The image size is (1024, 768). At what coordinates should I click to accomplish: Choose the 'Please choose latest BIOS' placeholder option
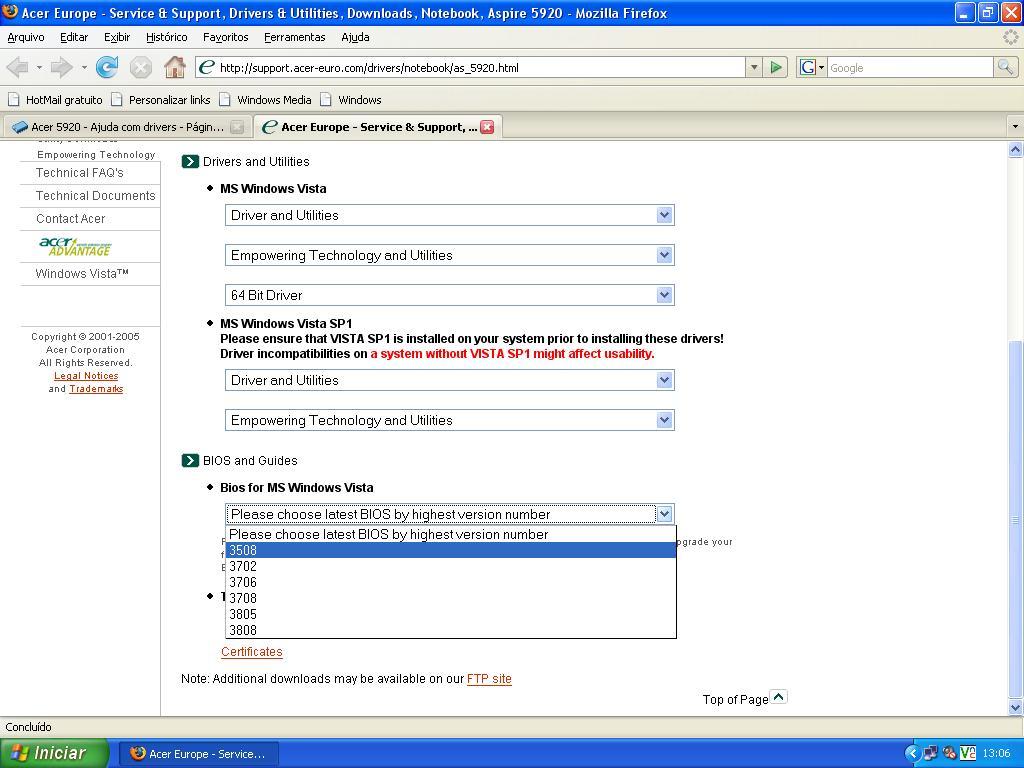tap(451, 534)
